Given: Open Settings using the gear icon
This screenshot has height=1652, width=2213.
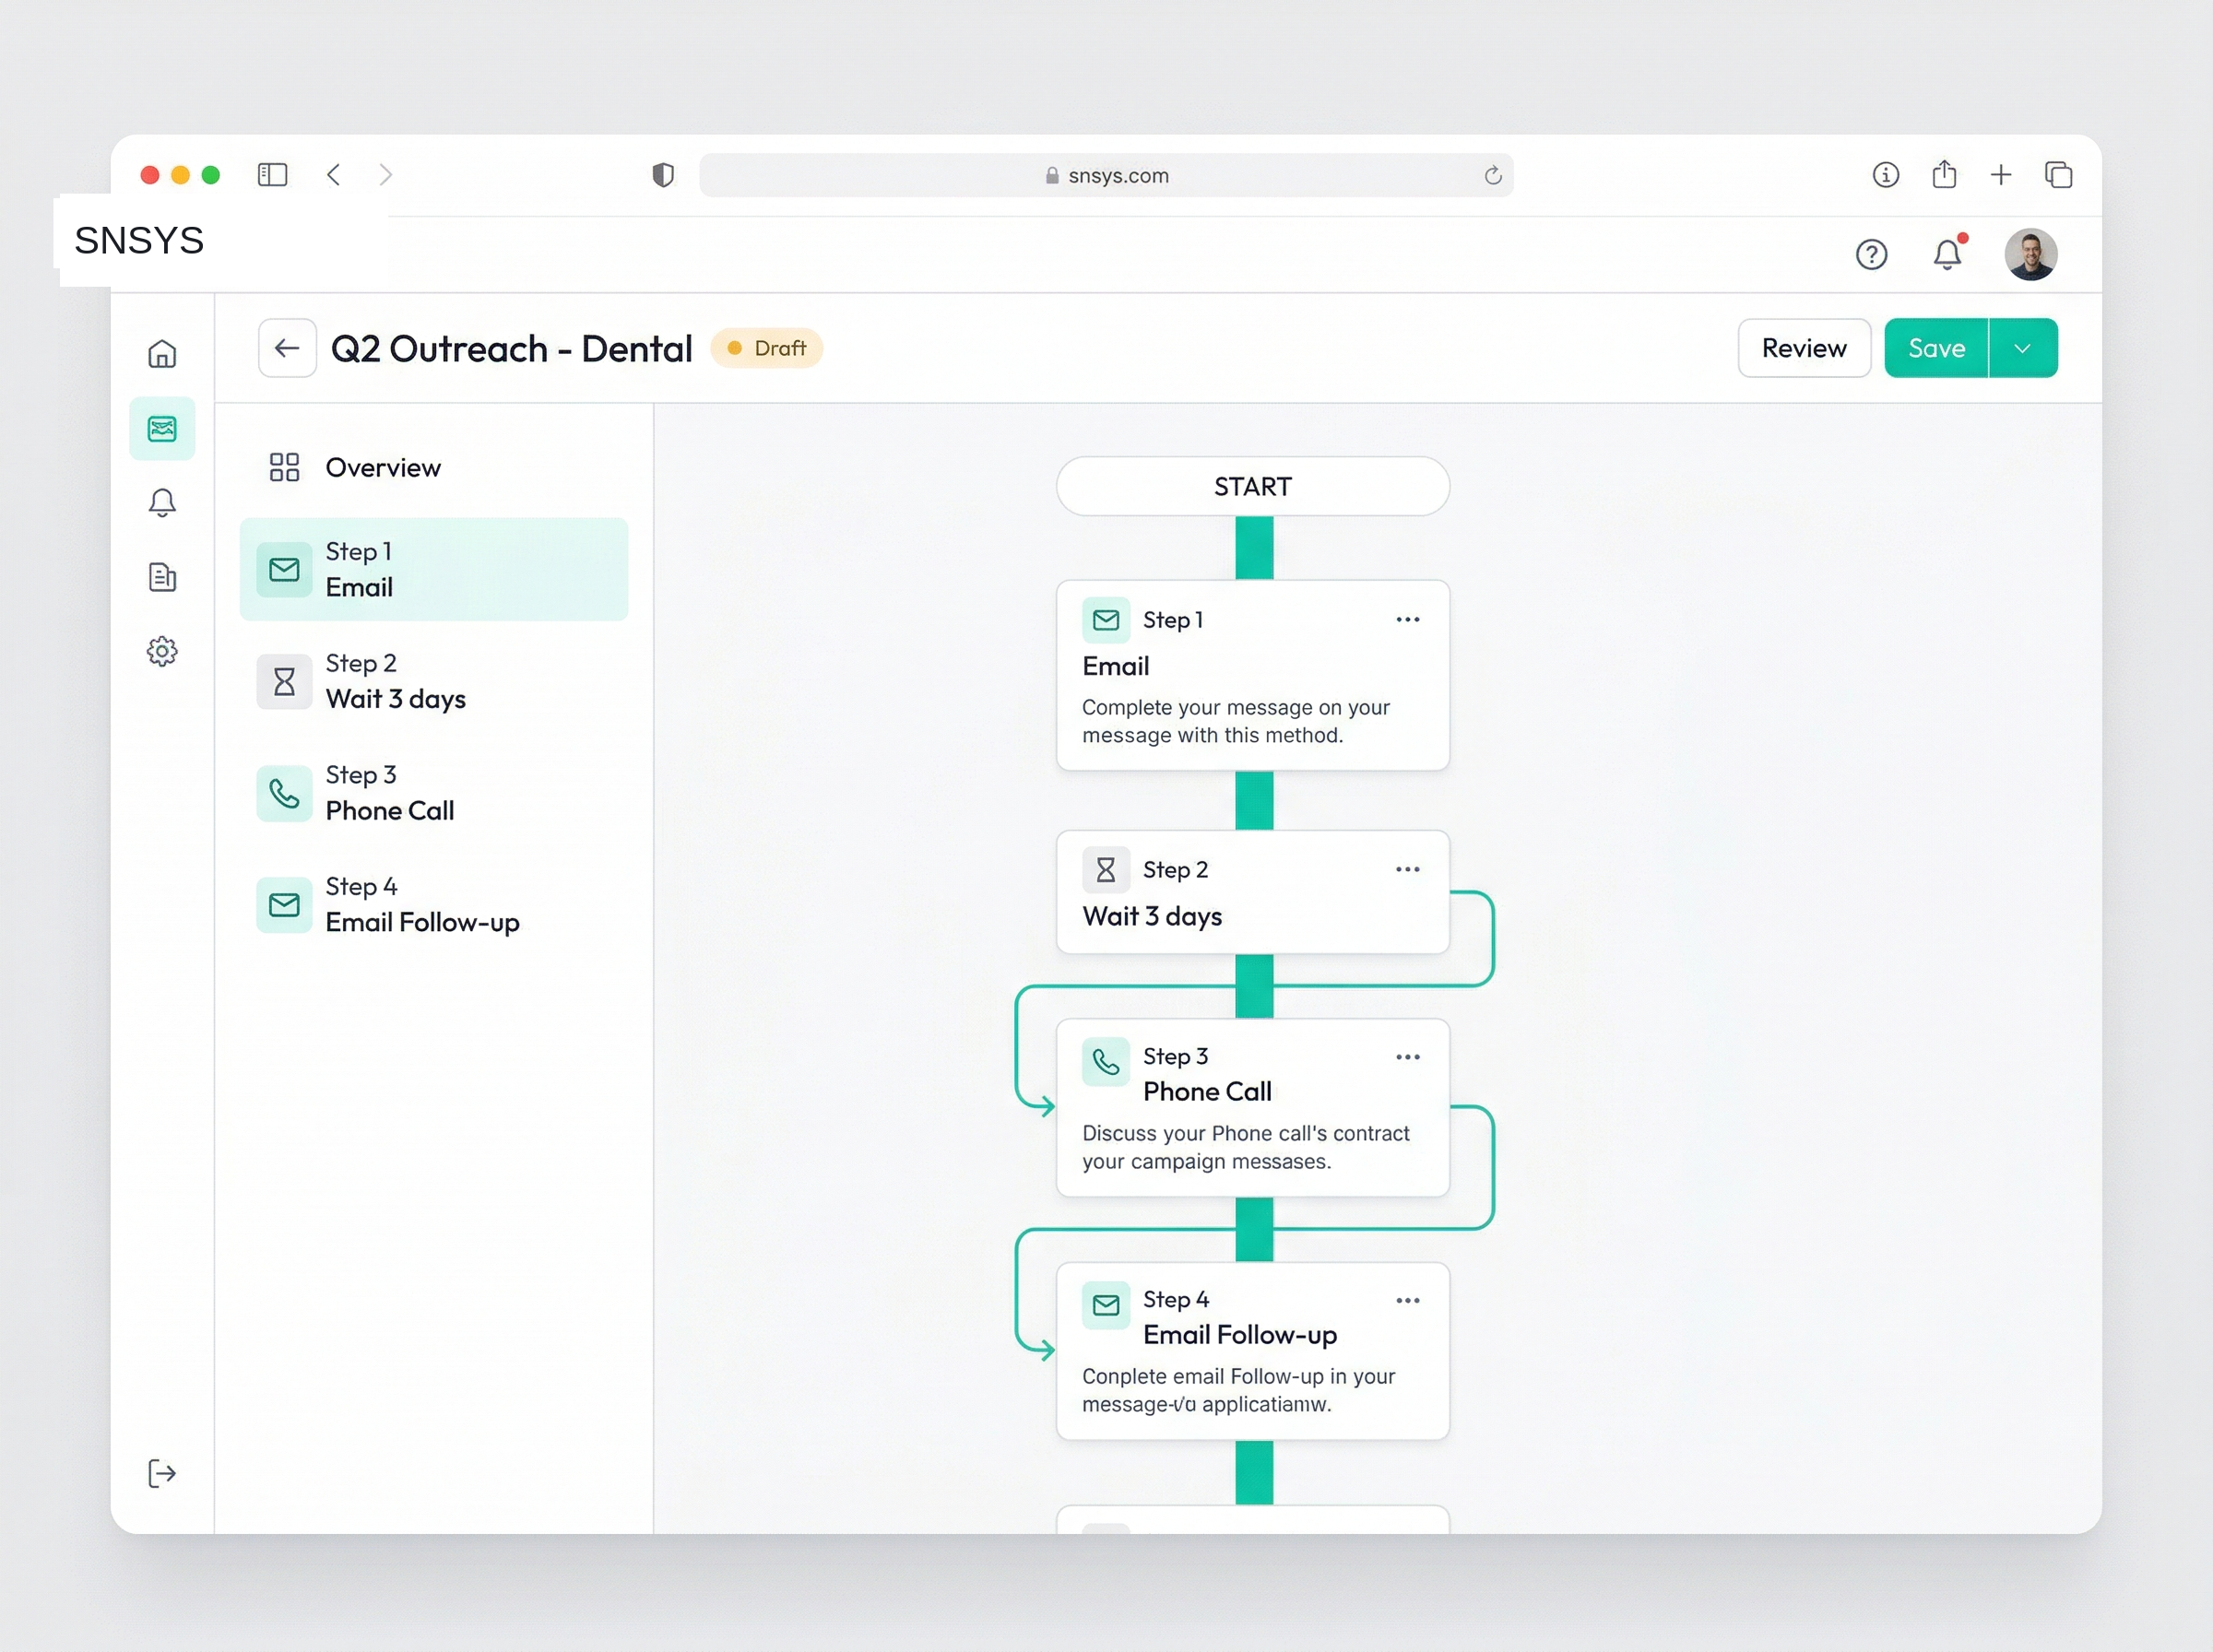Looking at the screenshot, I should [162, 651].
